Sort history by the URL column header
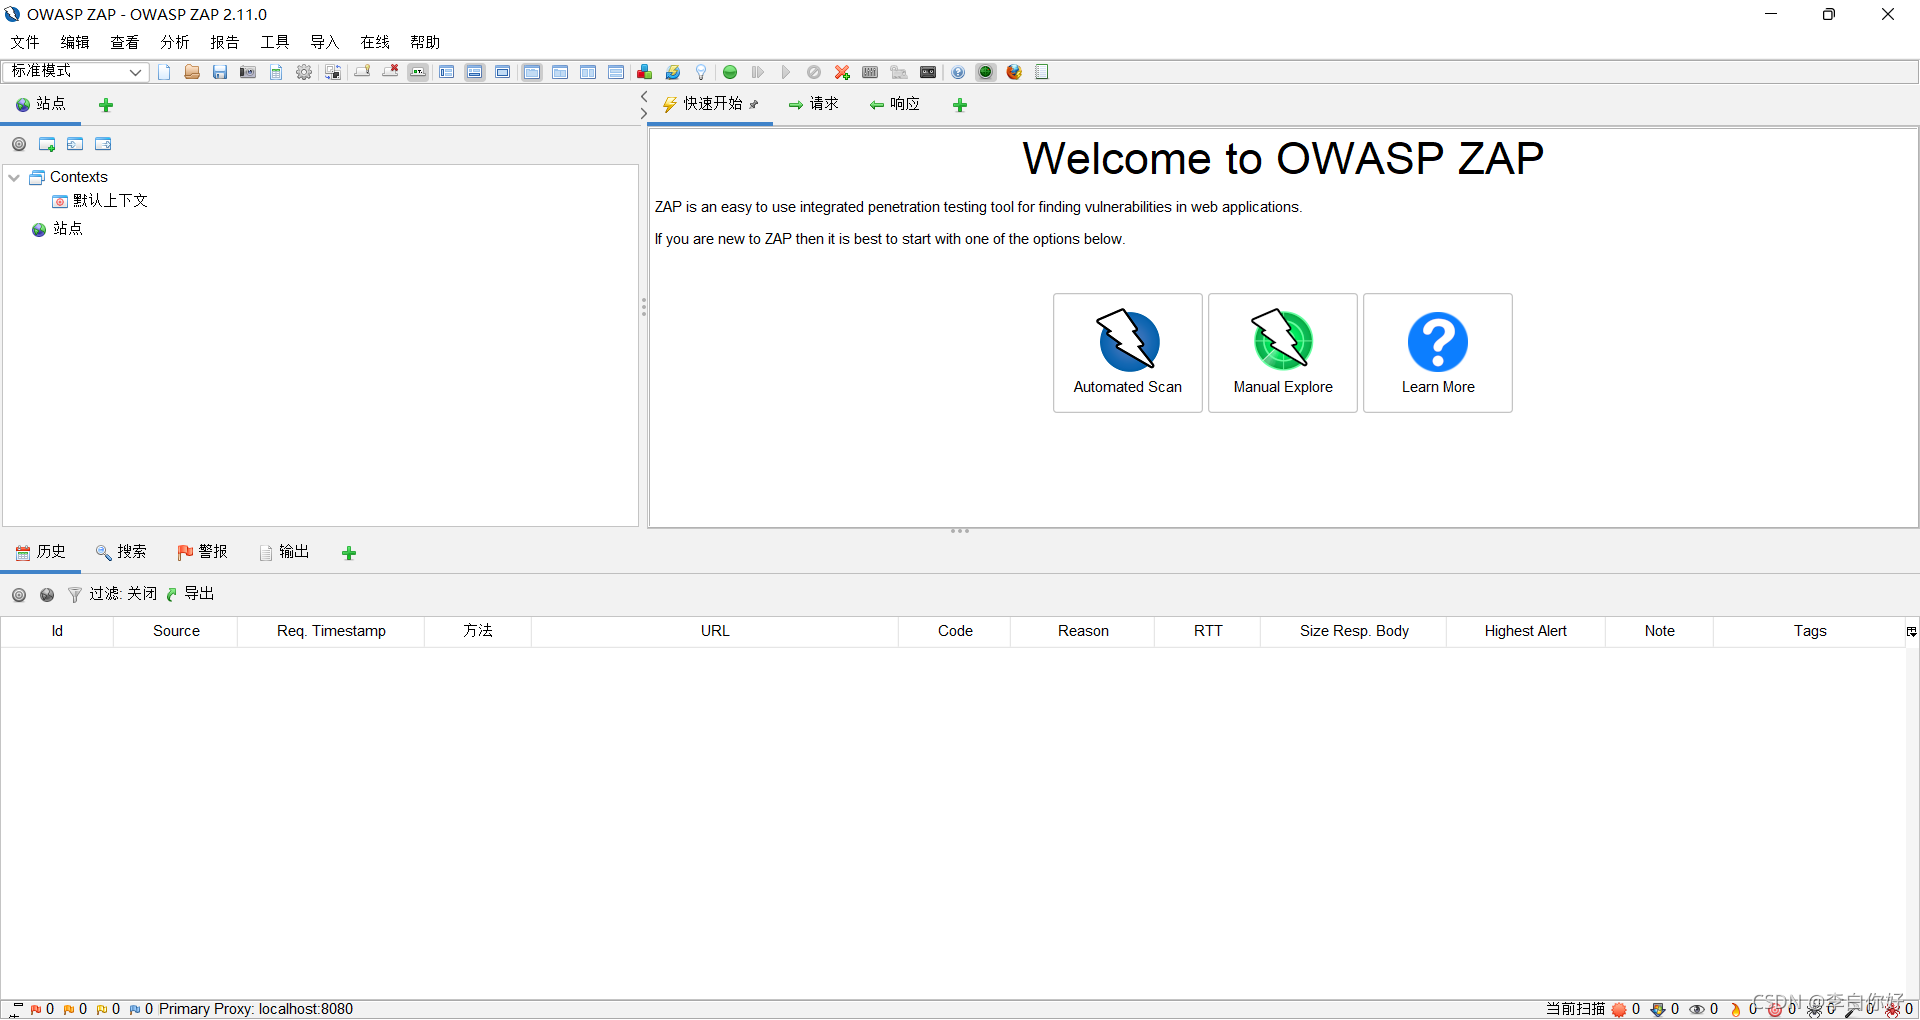 pos(715,631)
